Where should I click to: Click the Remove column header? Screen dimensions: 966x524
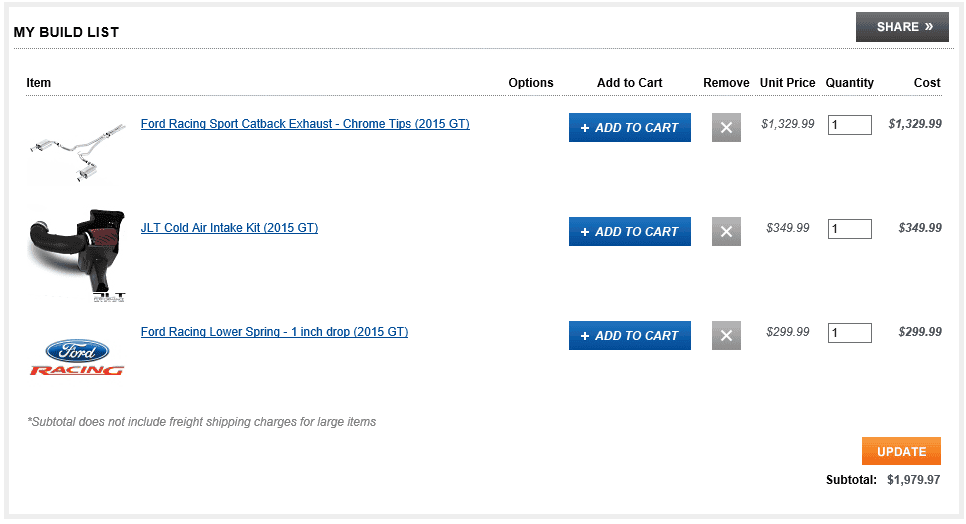pyautogui.click(x=726, y=83)
